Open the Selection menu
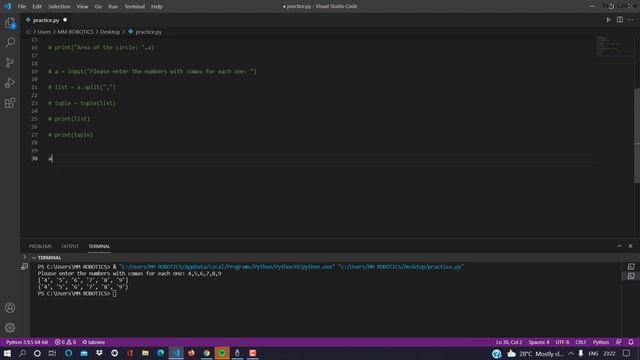The image size is (640, 360). (x=59, y=7)
